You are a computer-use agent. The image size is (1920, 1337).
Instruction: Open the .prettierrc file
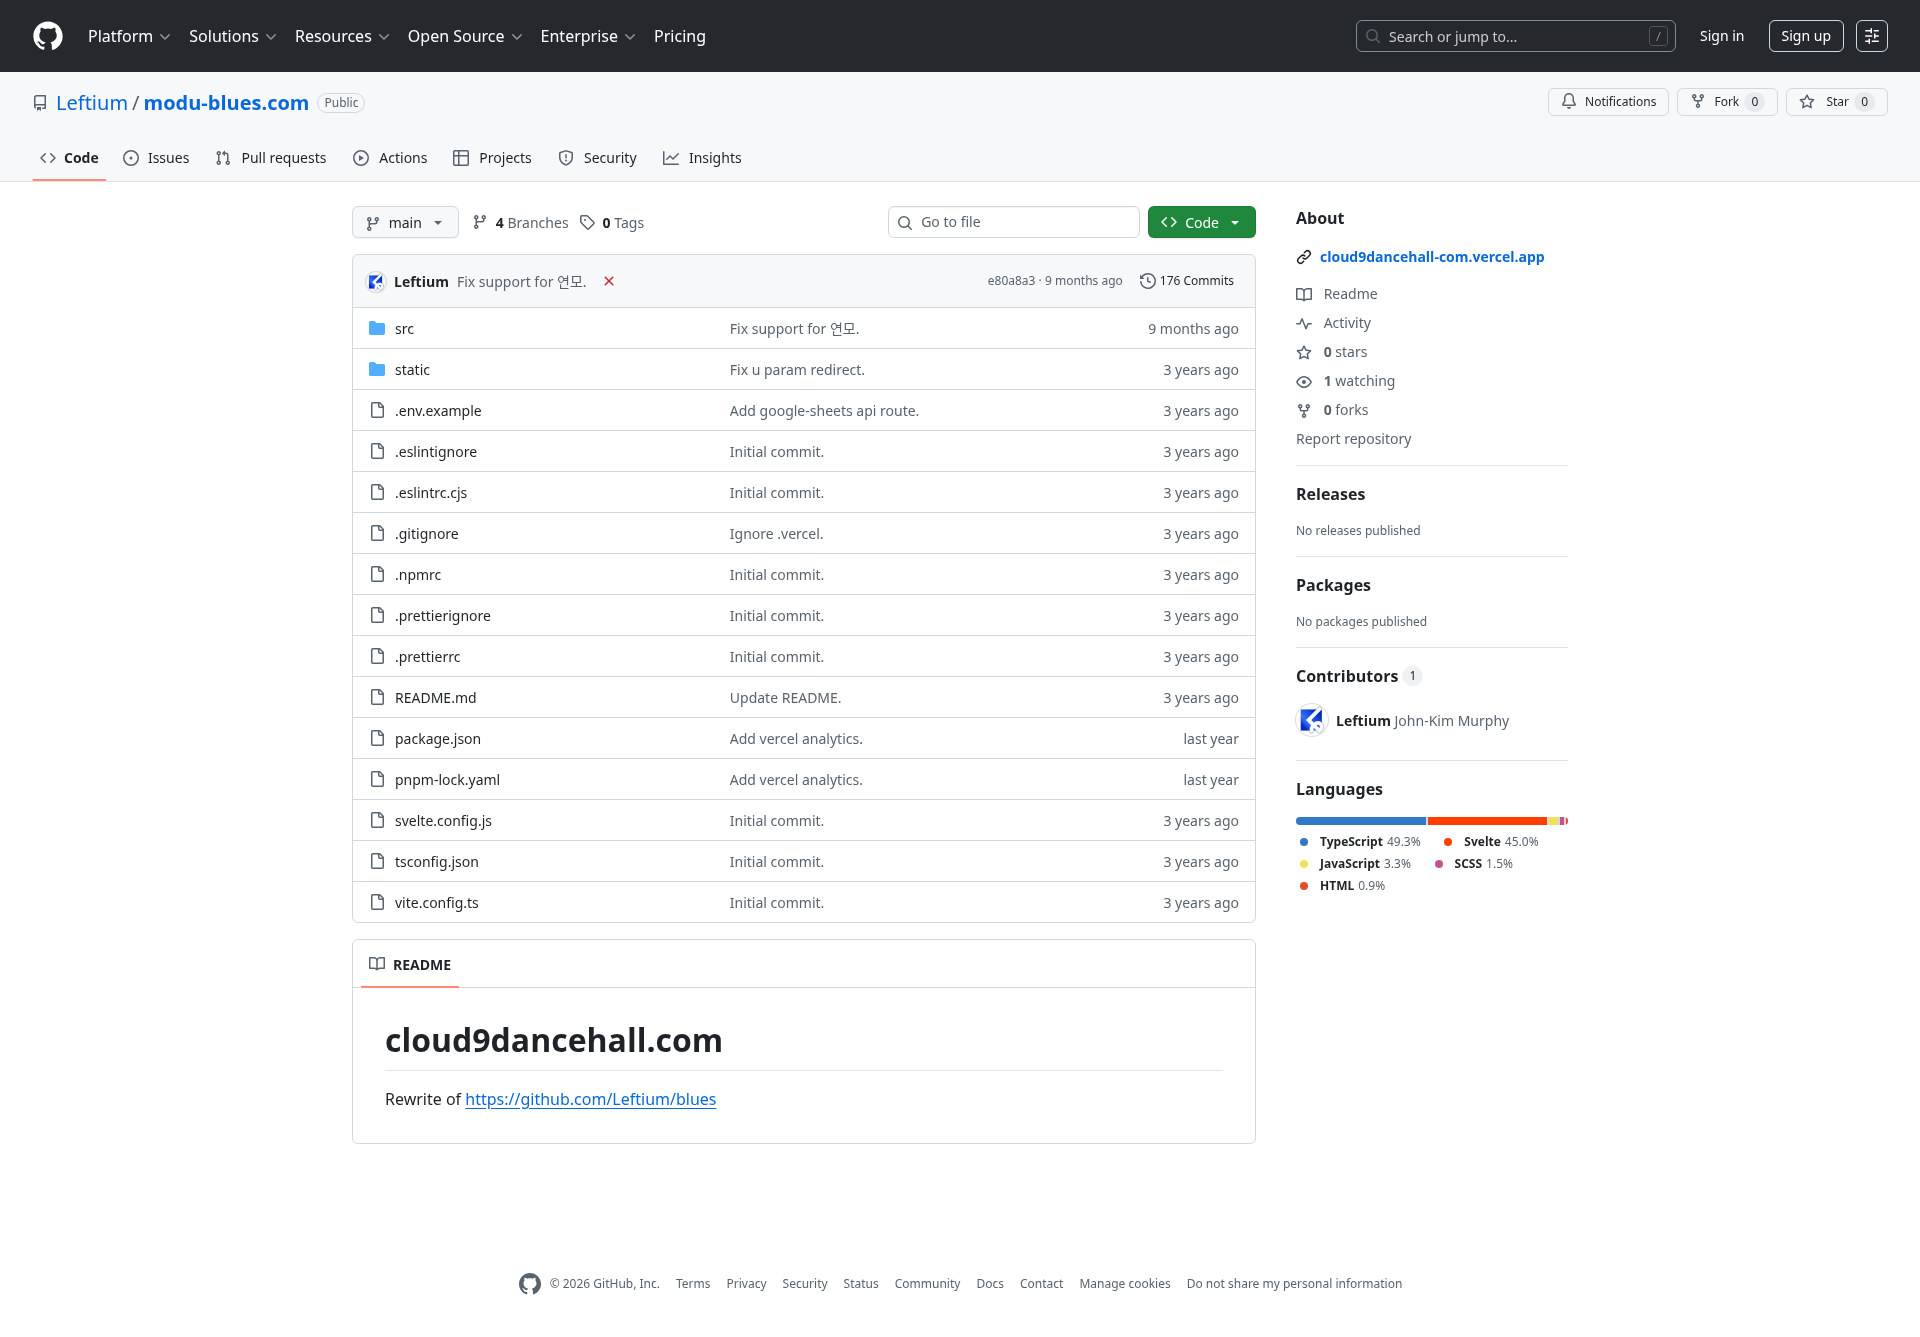point(428,657)
